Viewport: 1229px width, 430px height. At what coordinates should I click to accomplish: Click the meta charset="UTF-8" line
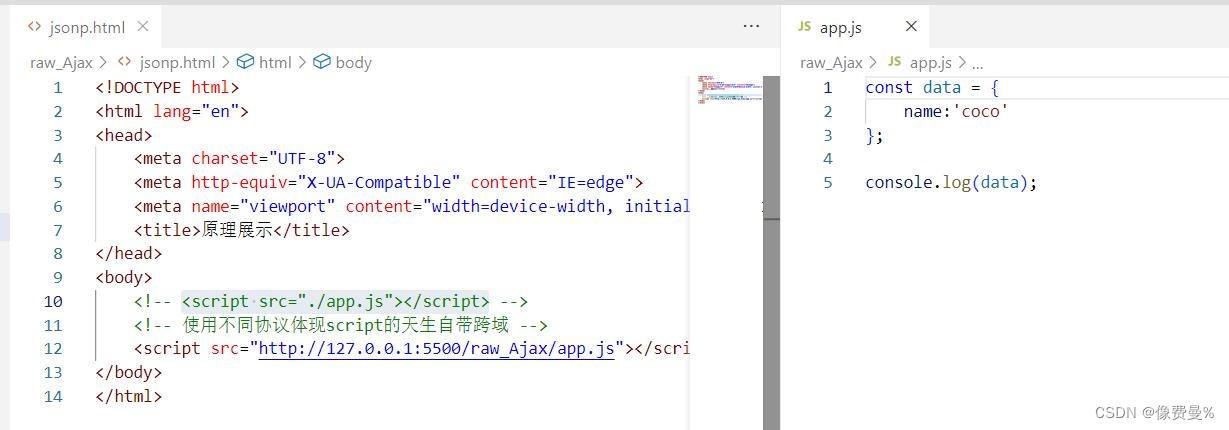click(x=239, y=158)
